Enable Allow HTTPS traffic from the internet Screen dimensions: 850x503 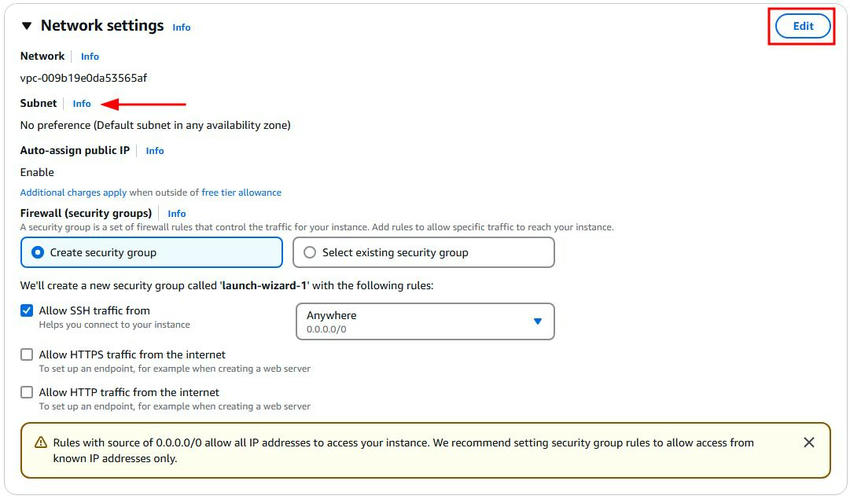pyautogui.click(x=27, y=355)
